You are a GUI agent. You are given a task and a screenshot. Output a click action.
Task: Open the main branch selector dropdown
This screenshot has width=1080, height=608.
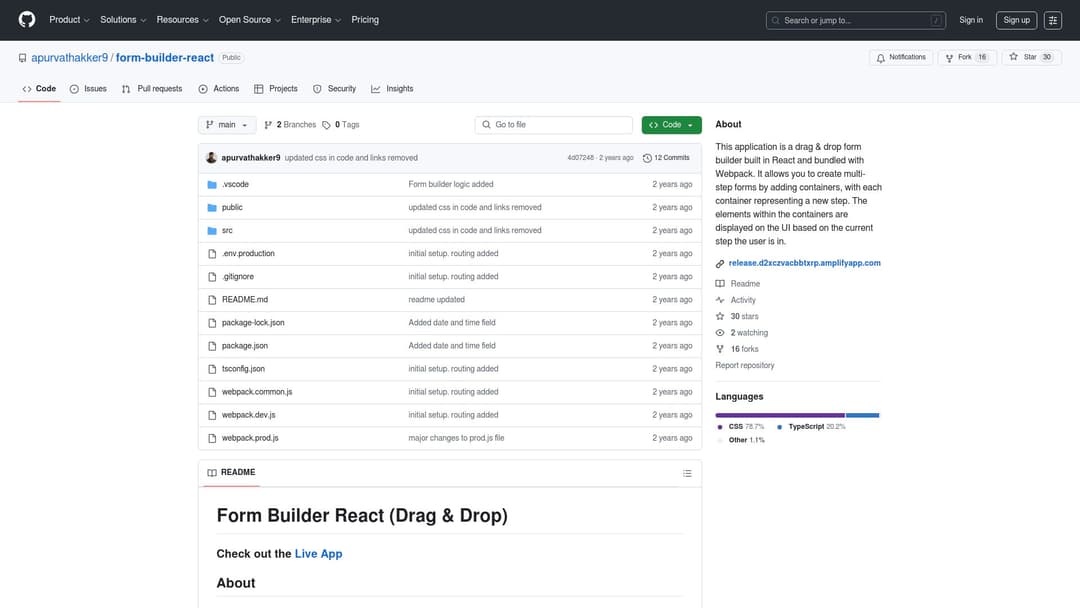pyautogui.click(x=227, y=125)
